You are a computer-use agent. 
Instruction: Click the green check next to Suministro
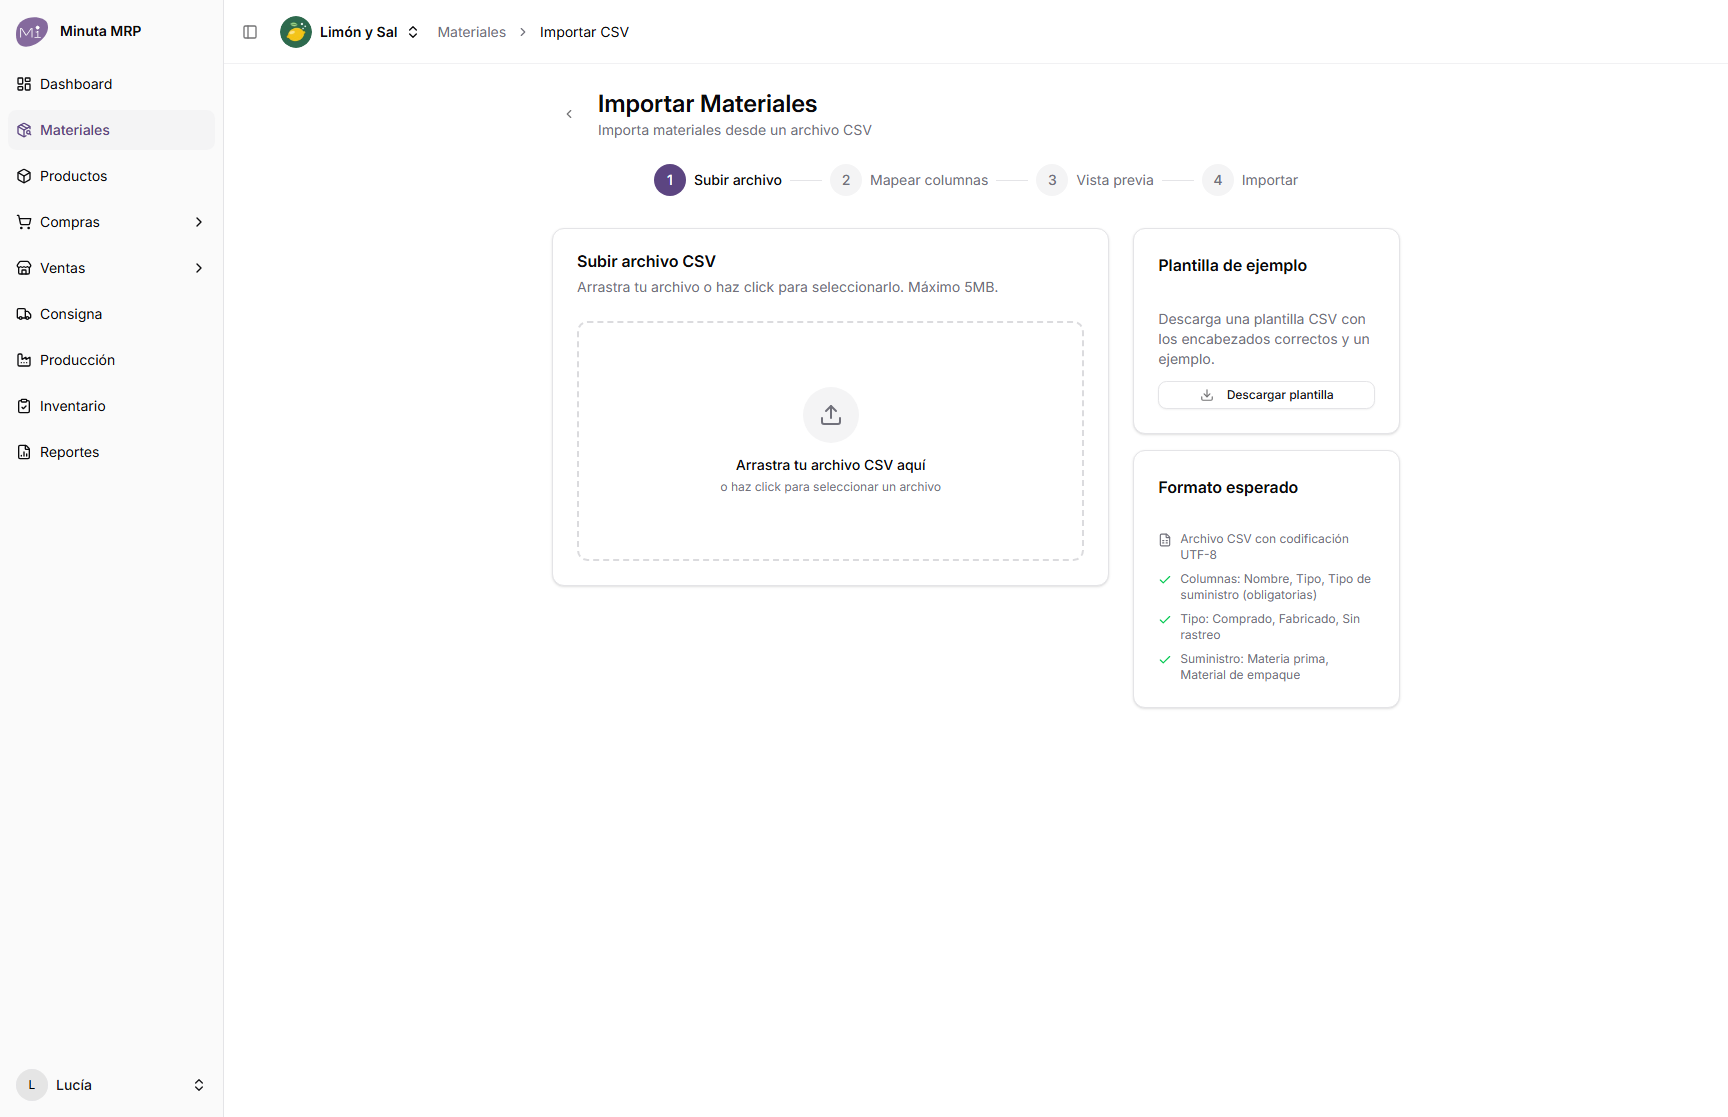click(1165, 660)
